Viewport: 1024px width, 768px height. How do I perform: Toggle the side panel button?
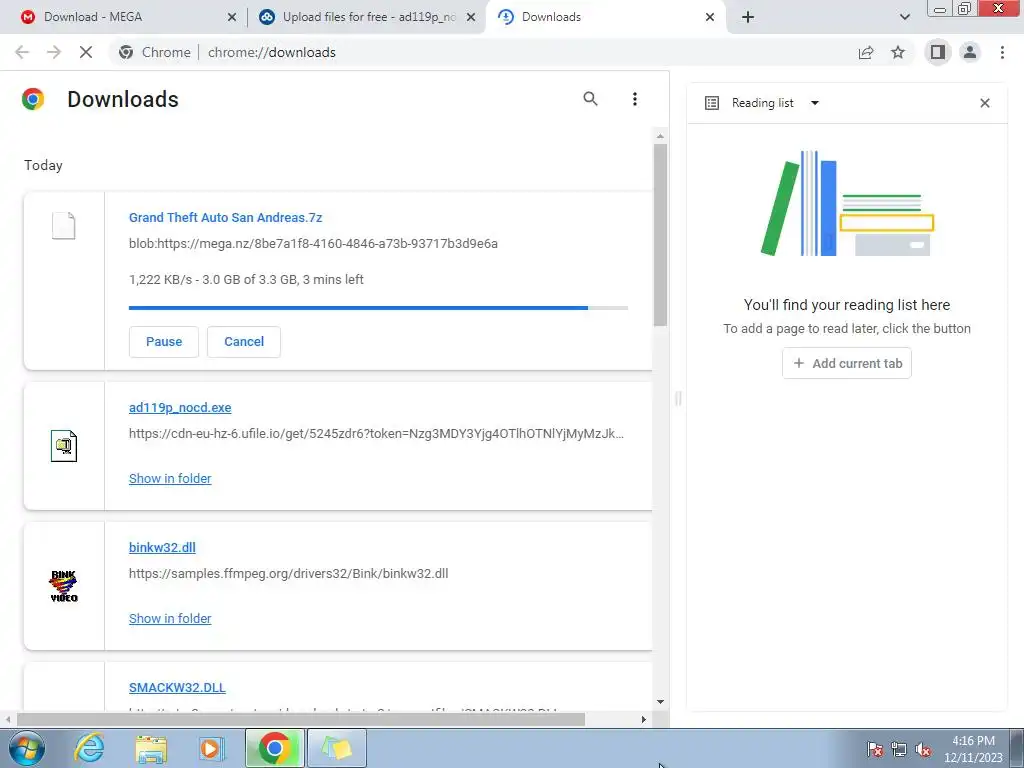click(938, 52)
